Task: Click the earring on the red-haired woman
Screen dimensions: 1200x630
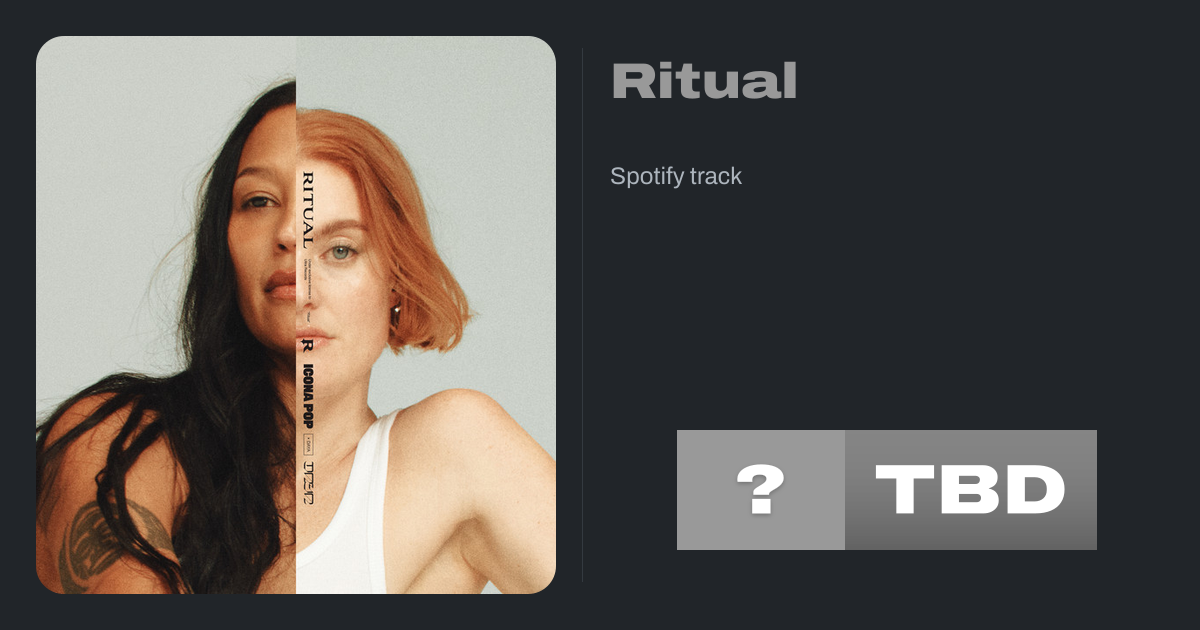Action: coord(397,312)
